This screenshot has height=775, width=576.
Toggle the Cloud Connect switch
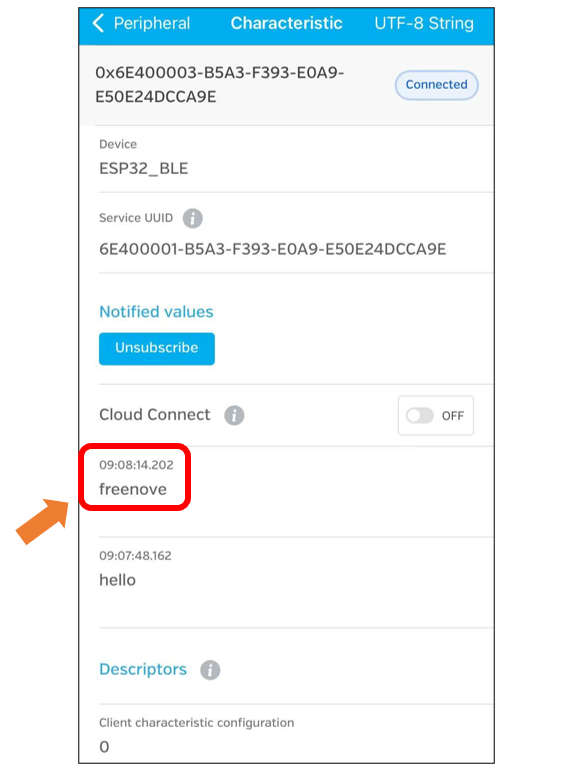point(419,416)
